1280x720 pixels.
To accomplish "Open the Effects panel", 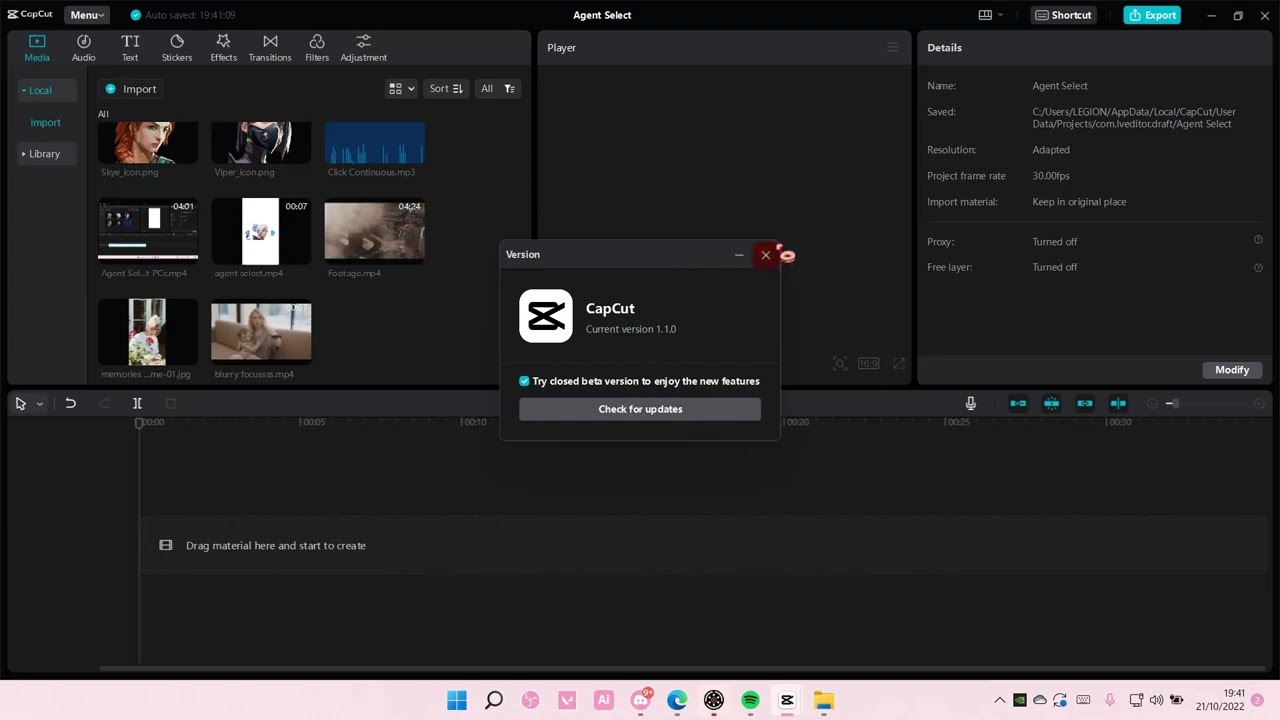I will pos(223,47).
